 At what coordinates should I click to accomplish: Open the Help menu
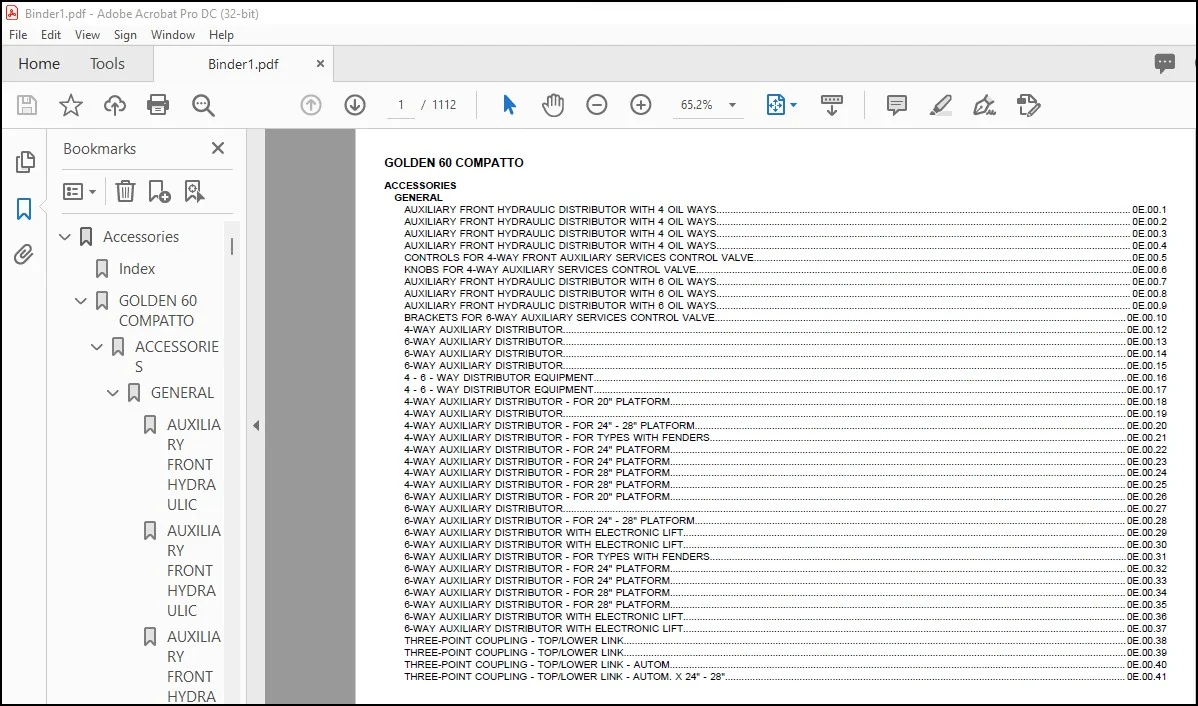[221, 34]
